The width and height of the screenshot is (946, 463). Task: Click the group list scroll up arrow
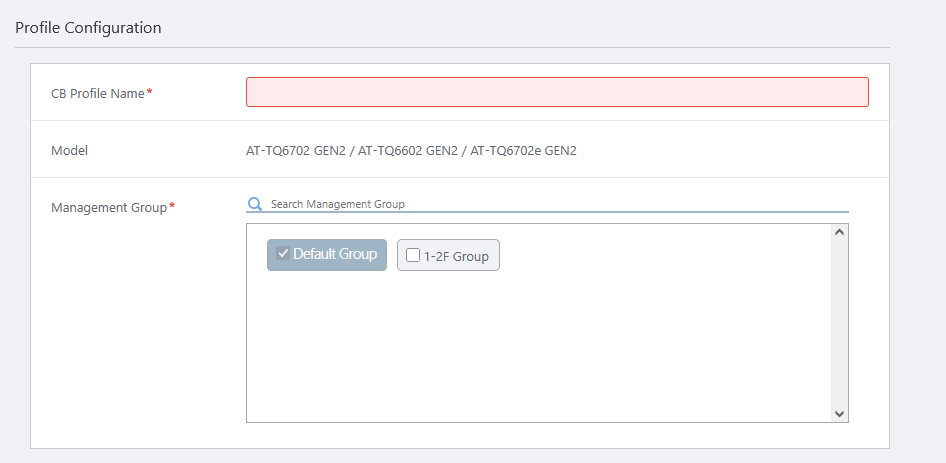[x=839, y=233]
